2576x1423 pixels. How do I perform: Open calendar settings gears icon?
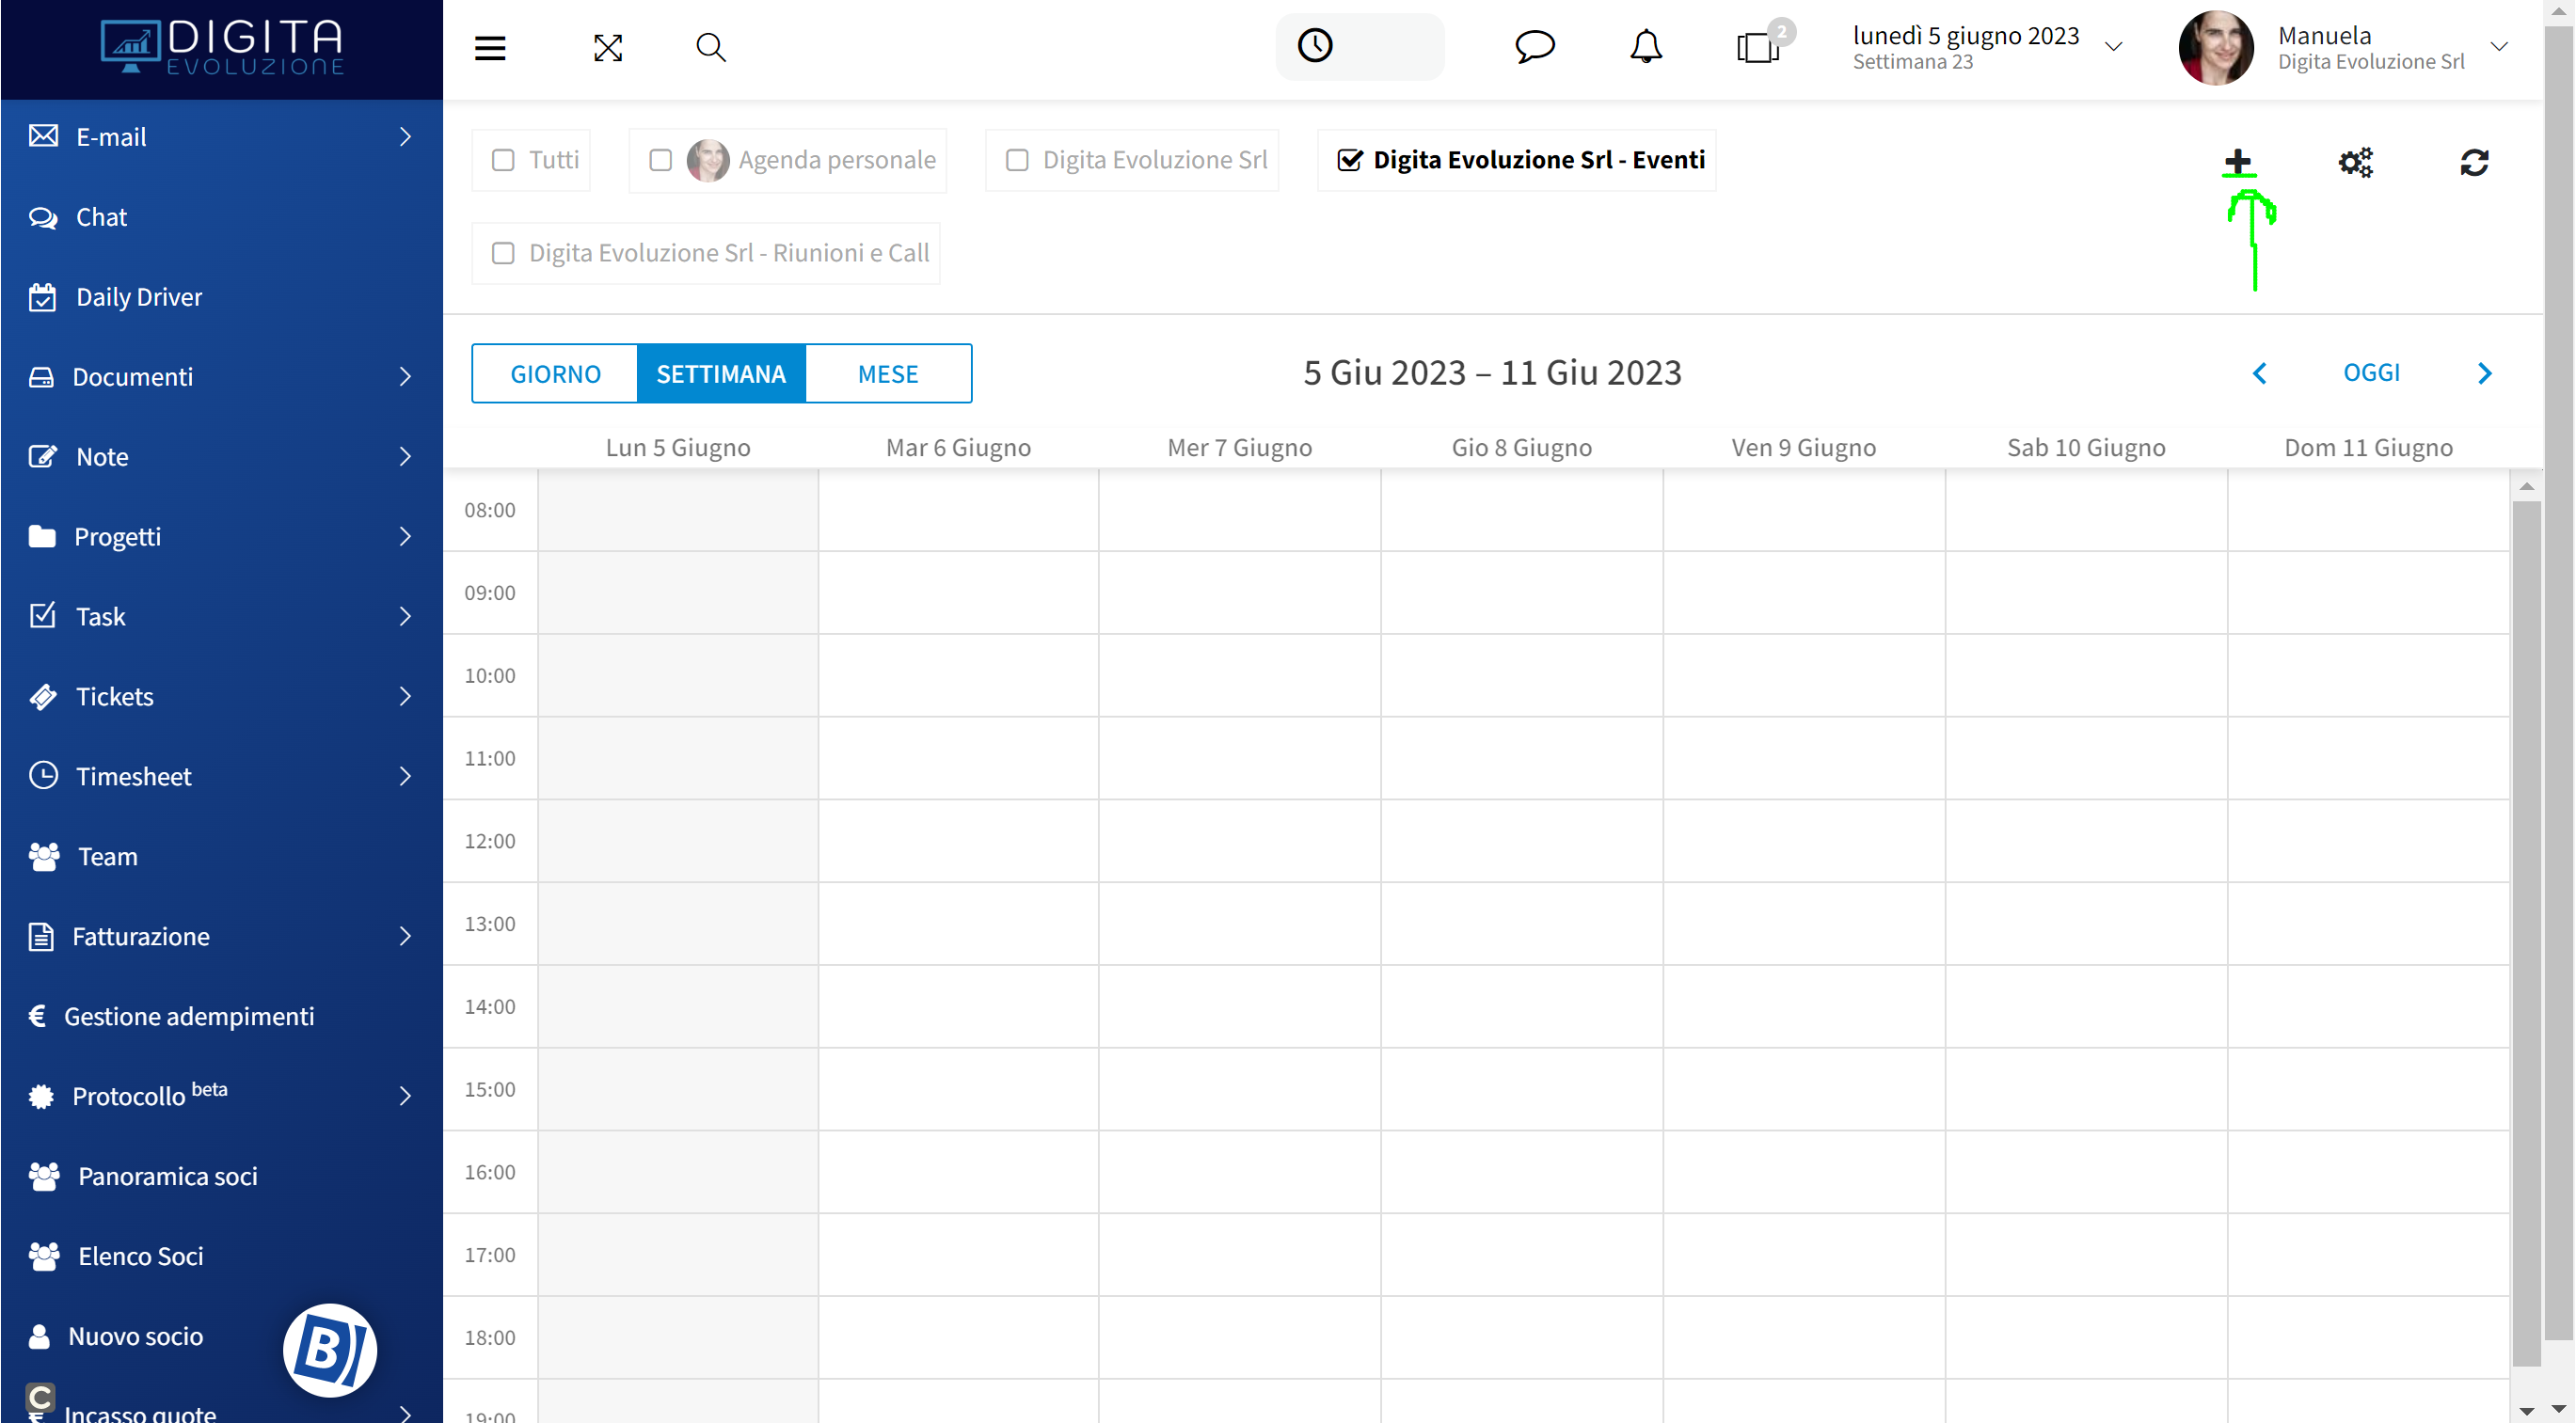click(x=2355, y=162)
